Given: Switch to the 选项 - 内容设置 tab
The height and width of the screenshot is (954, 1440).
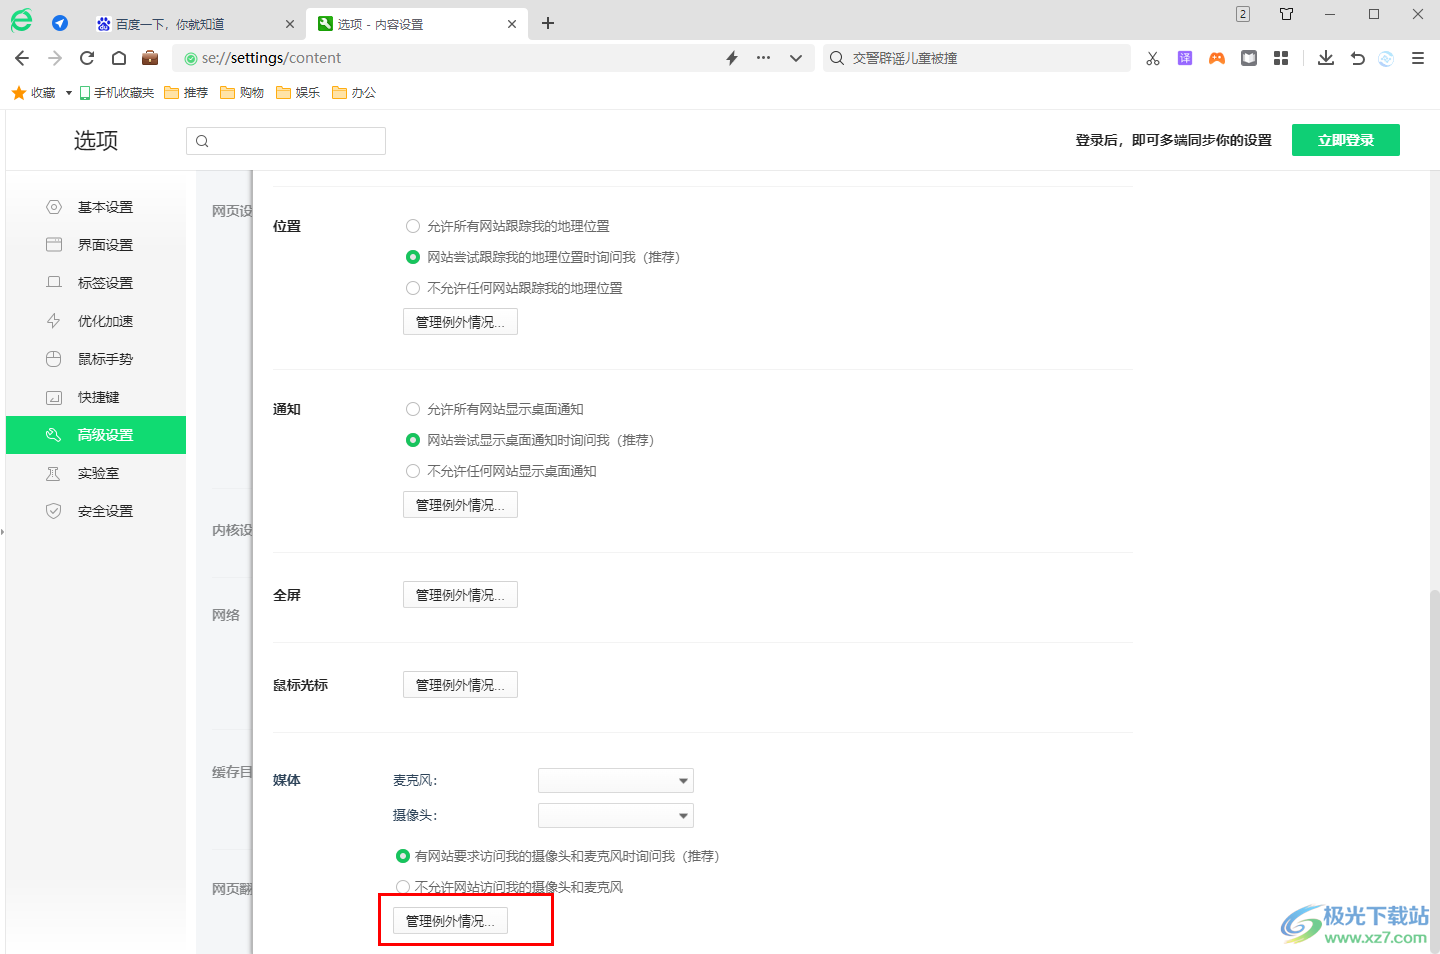Looking at the screenshot, I should (x=416, y=24).
